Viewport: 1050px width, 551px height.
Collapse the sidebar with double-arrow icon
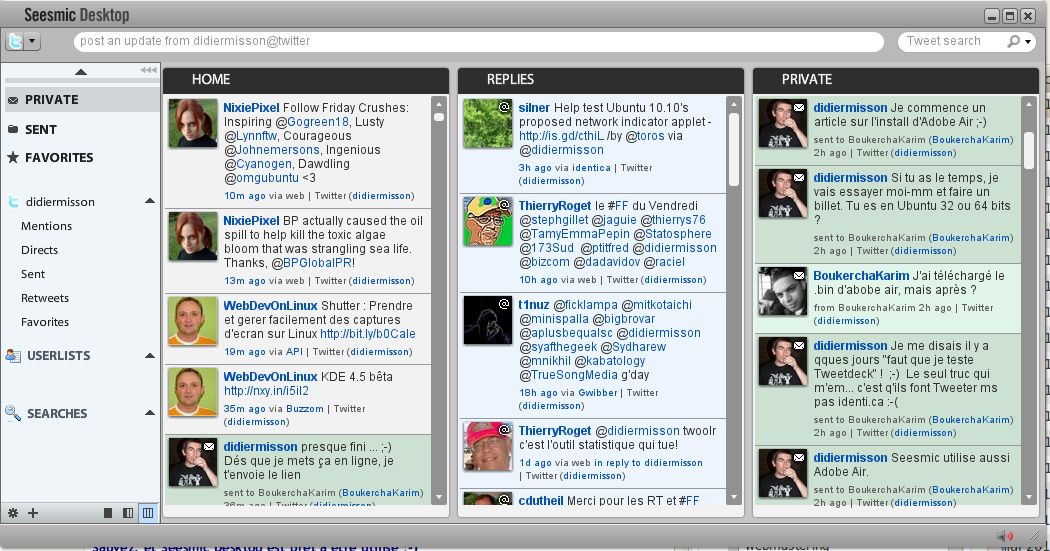point(148,70)
